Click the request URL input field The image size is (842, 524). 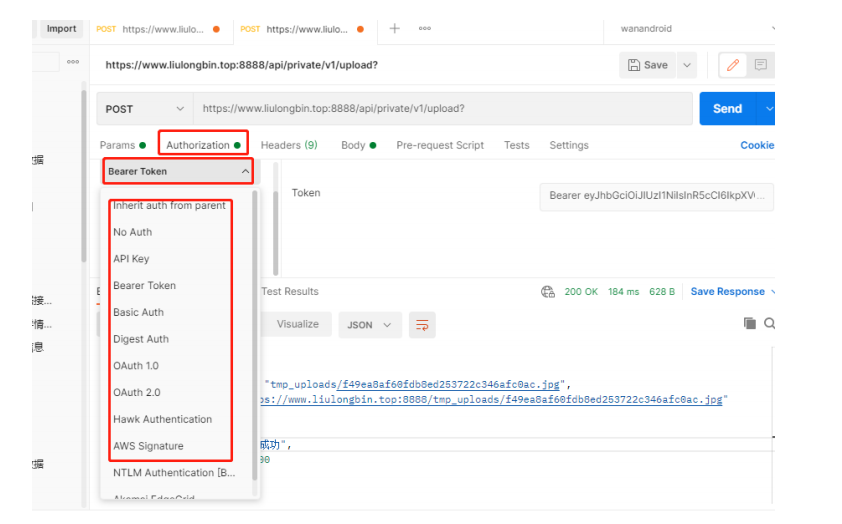tap(443, 108)
